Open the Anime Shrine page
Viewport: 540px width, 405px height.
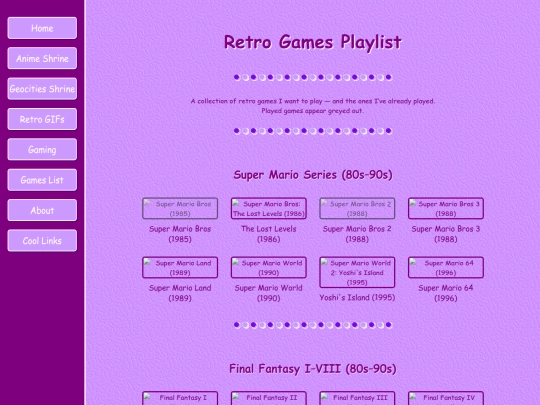pyautogui.click(x=42, y=58)
